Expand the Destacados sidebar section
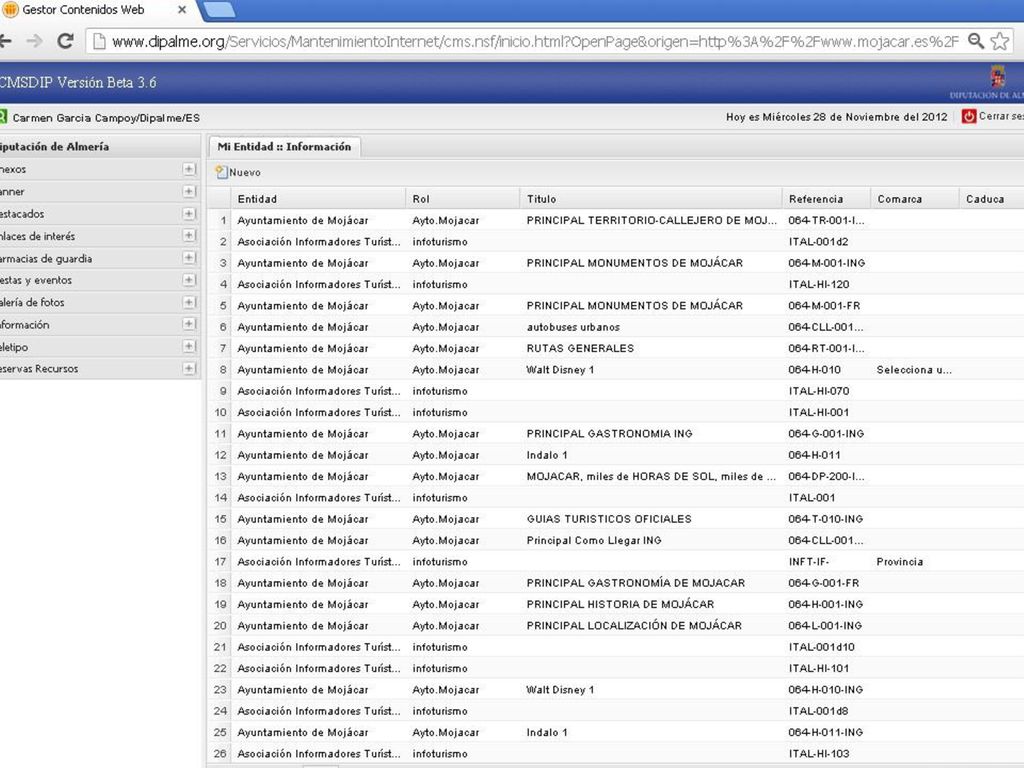This screenshot has width=1024, height=768. [189, 214]
